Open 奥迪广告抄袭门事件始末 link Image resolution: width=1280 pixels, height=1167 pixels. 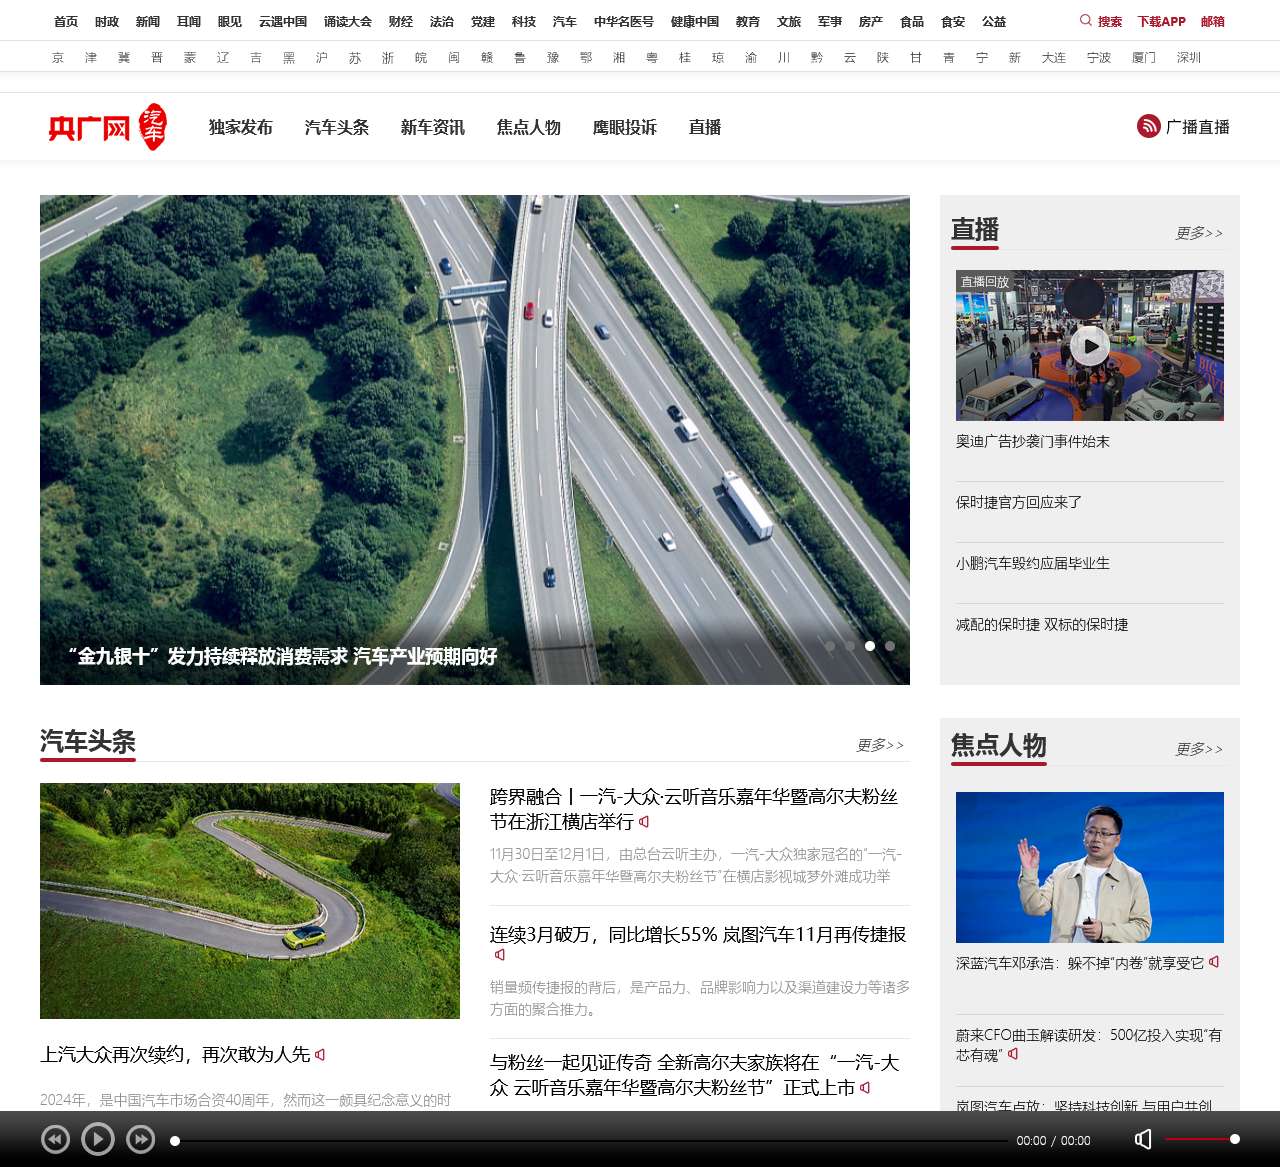tap(1033, 441)
